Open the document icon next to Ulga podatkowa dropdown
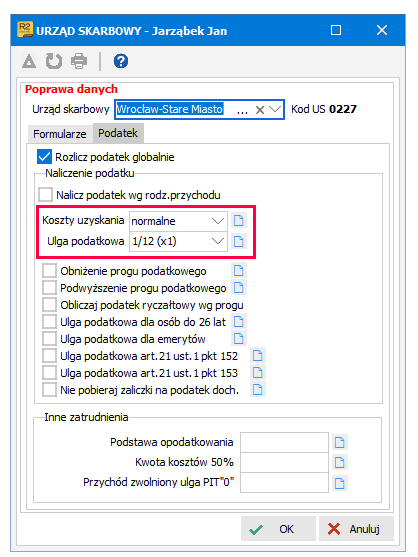418x557 pixels. (238, 242)
